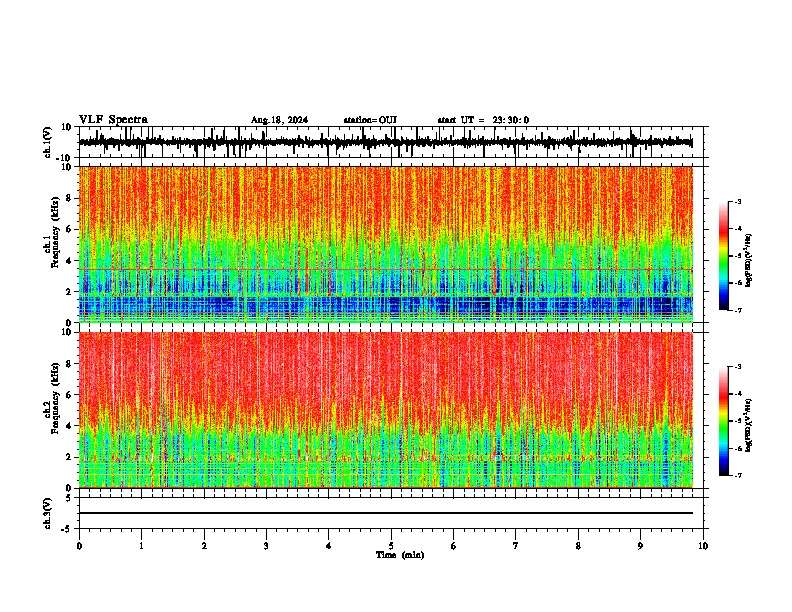Click the ch.2 spectrogram color scale bar

[x=724, y=421]
